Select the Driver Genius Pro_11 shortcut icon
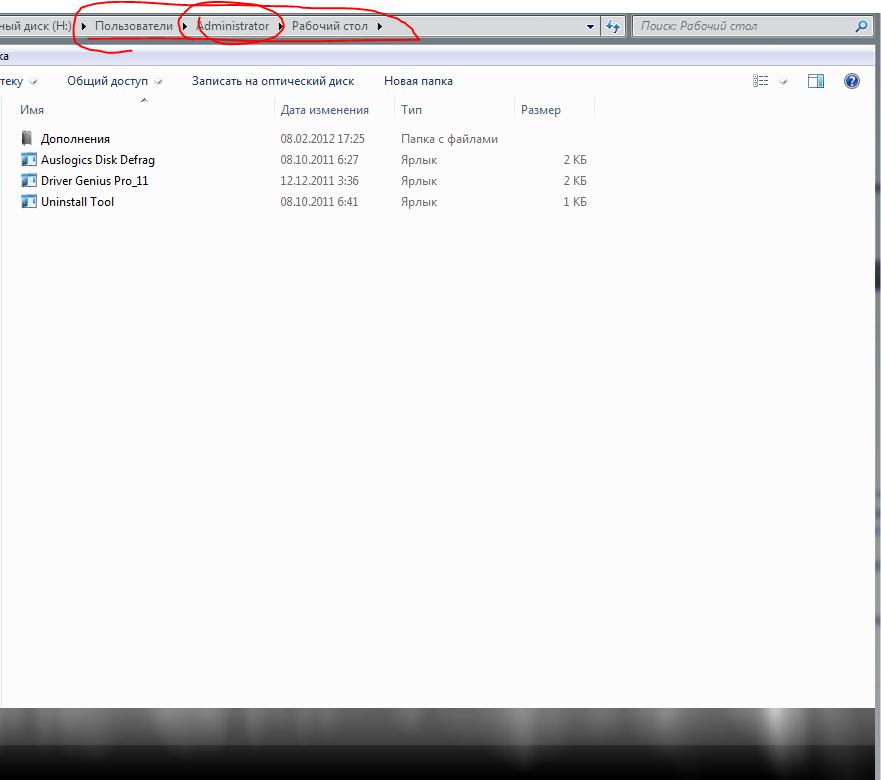This screenshot has width=881, height=780. point(29,180)
